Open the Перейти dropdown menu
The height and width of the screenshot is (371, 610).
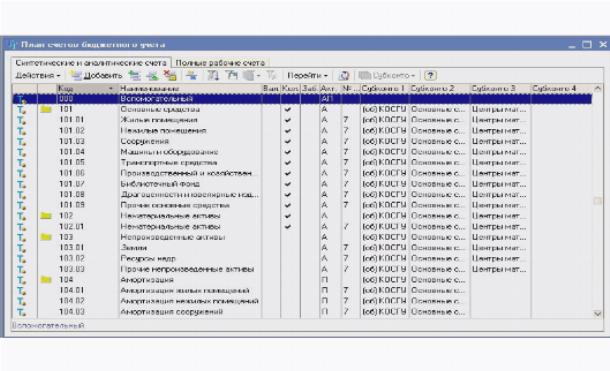click(x=308, y=75)
